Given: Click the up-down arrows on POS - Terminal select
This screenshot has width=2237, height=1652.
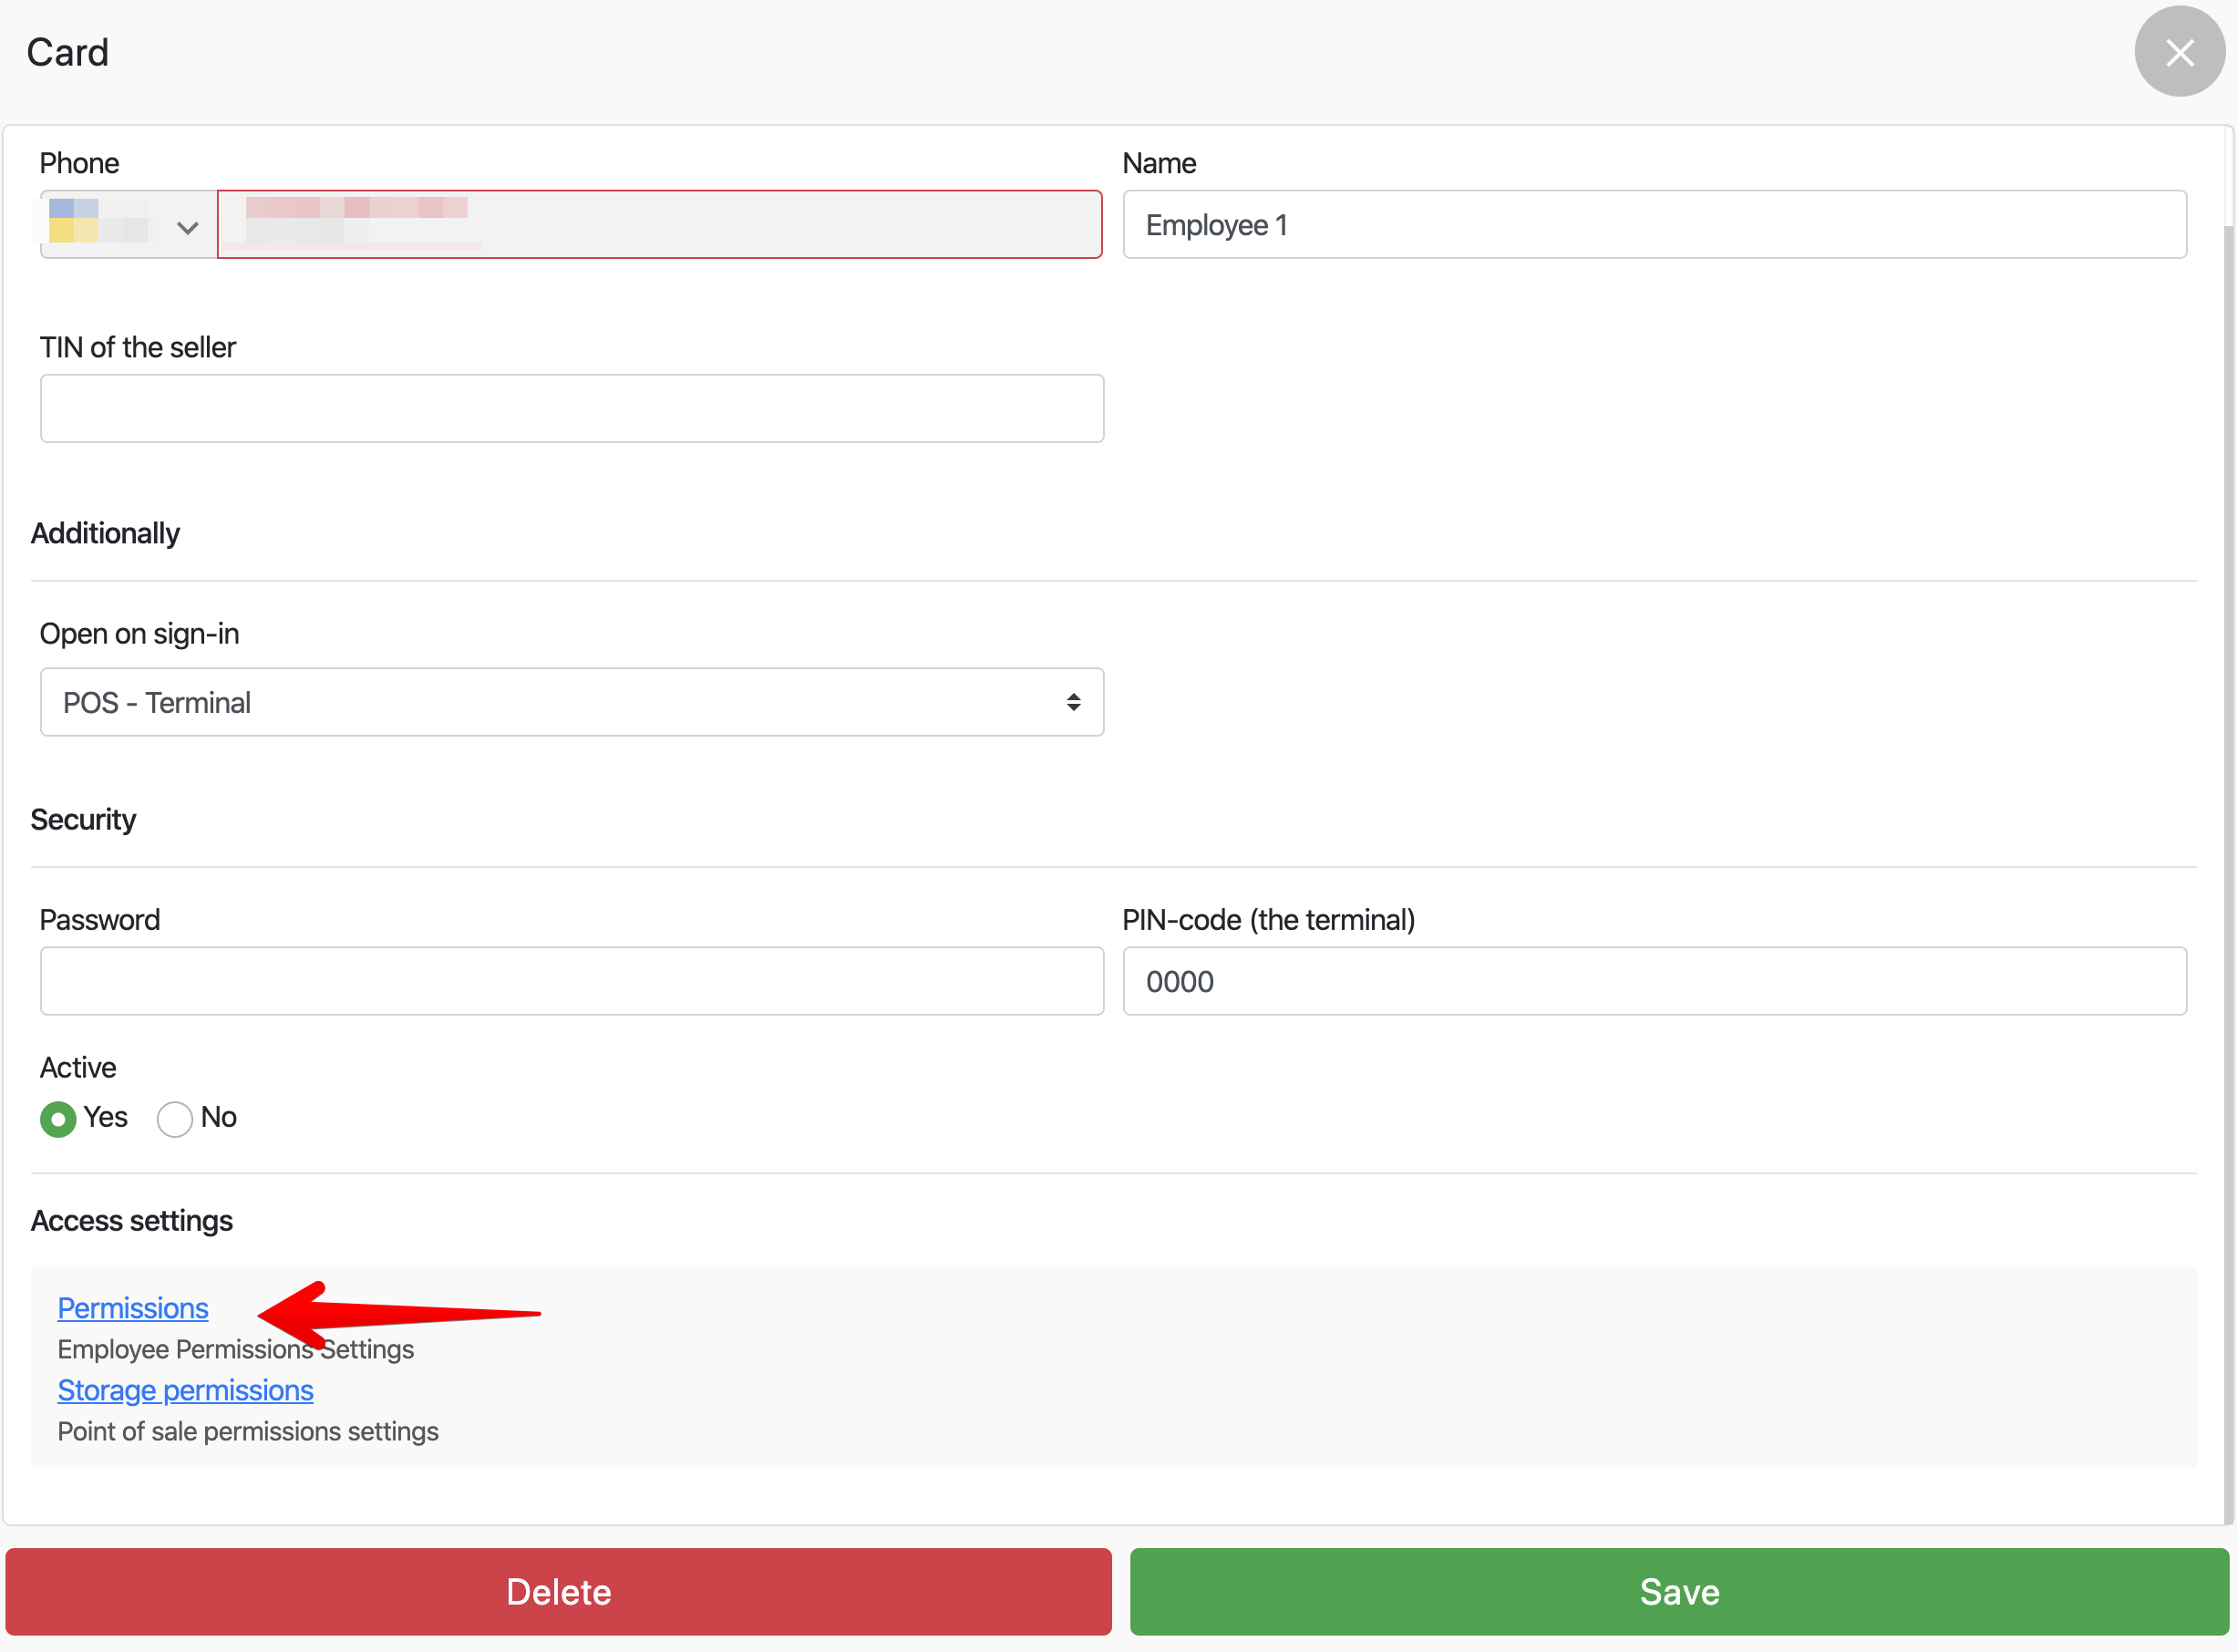Looking at the screenshot, I should click(1073, 702).
